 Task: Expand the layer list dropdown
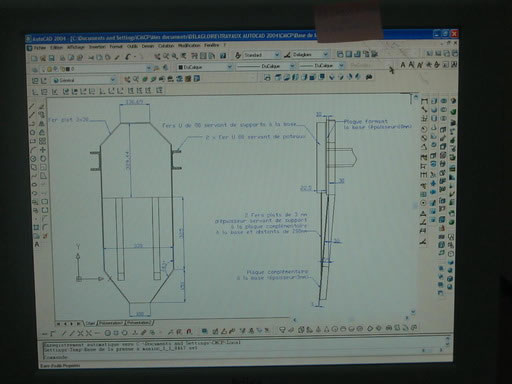pyautogui.click(x=149, y=69)
